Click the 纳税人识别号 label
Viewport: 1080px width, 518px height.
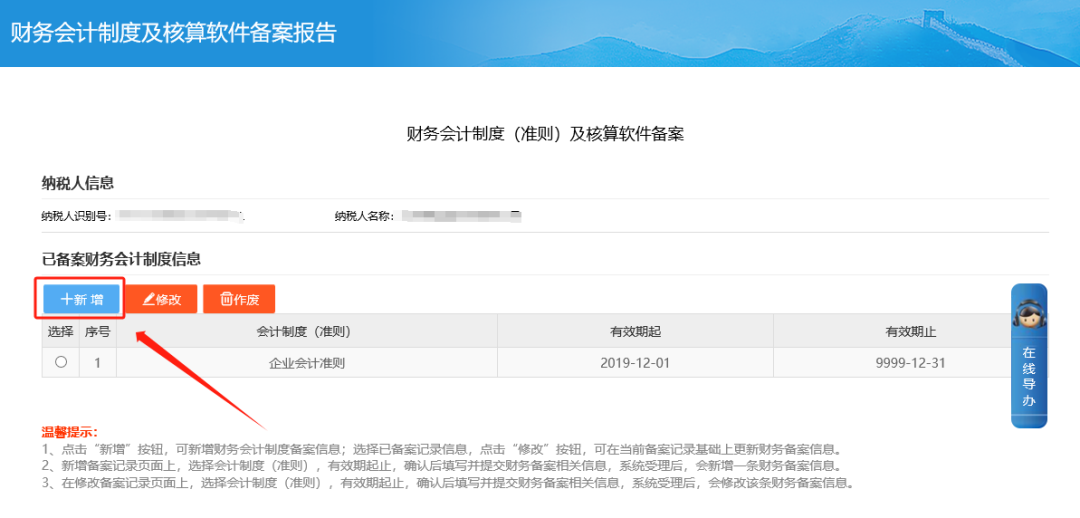tap(76, 217)
